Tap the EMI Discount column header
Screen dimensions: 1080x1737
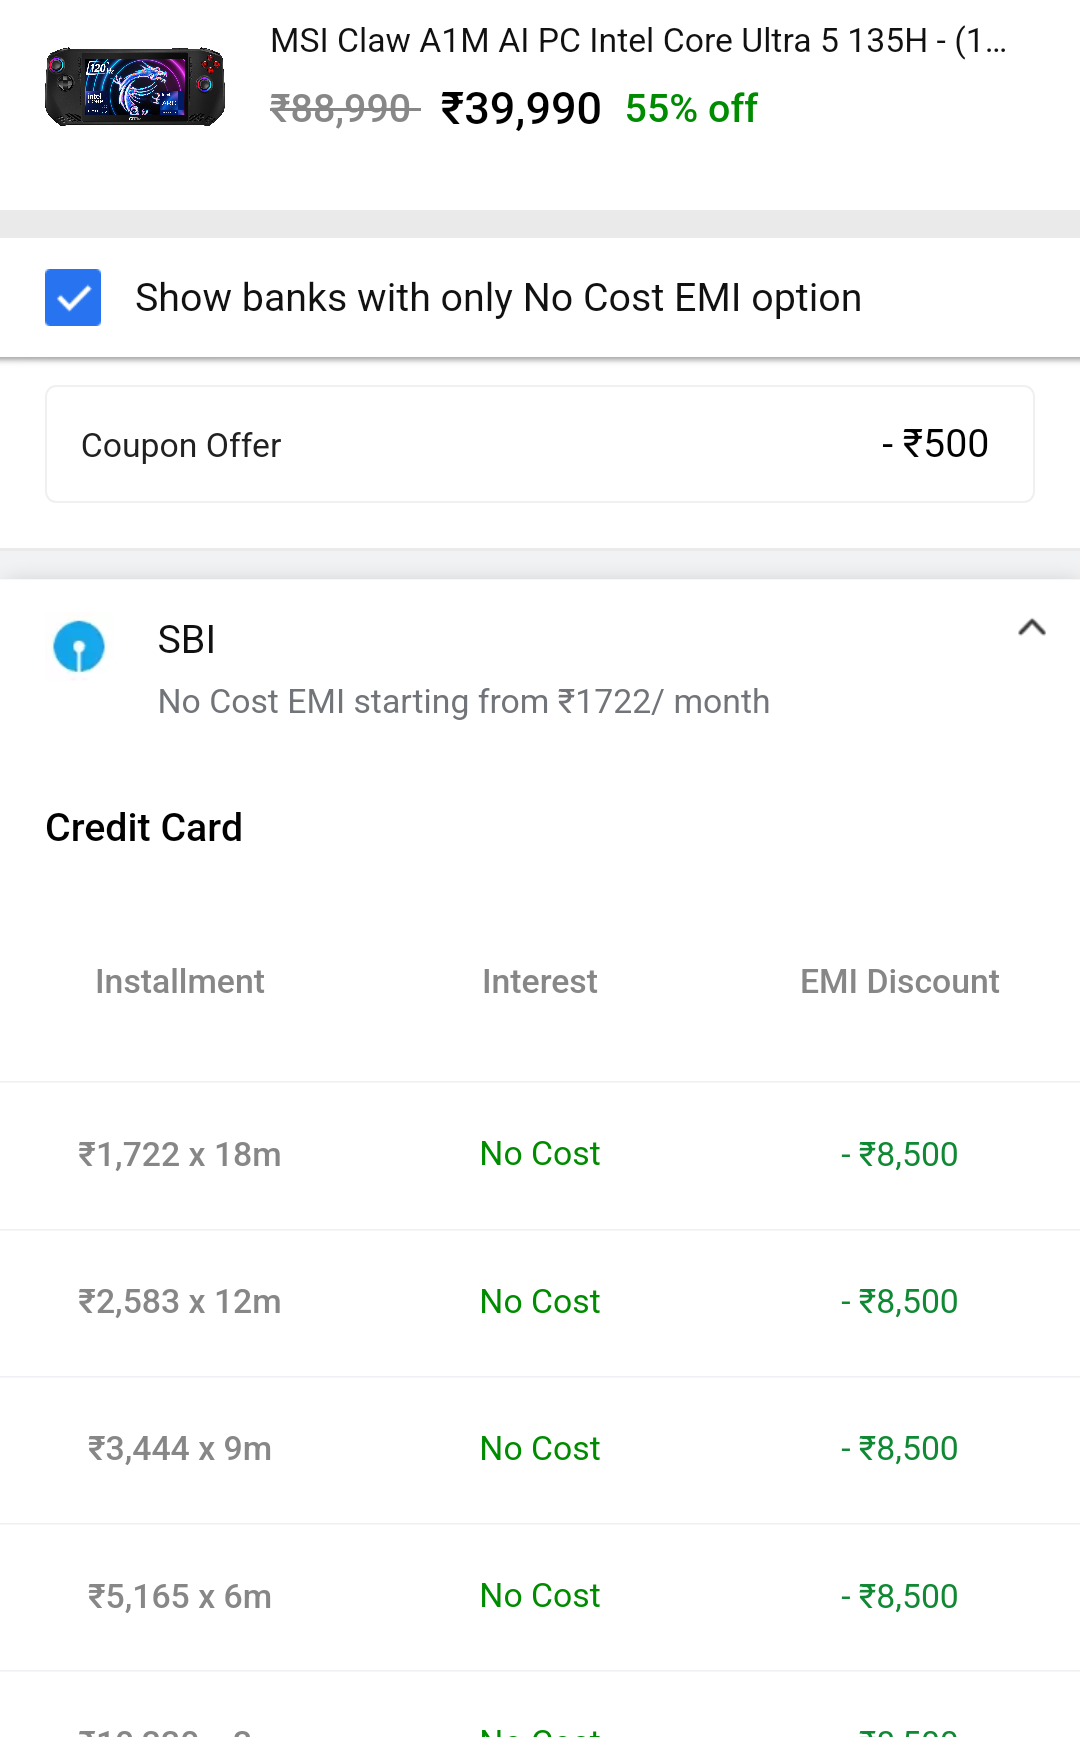point(899,982)
